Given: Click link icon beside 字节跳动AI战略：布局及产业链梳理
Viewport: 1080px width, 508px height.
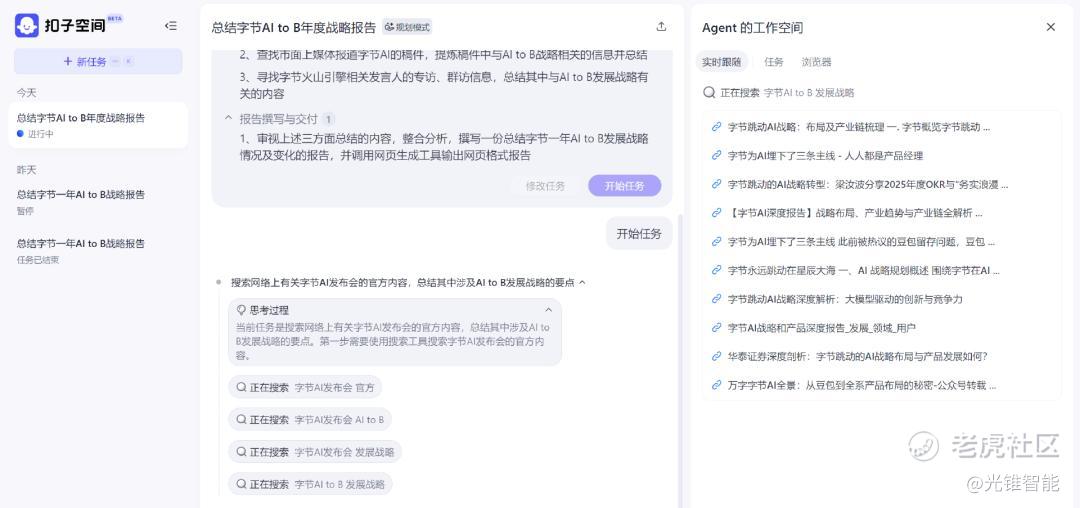Looking at the screenshot, I should click(716, 127).
